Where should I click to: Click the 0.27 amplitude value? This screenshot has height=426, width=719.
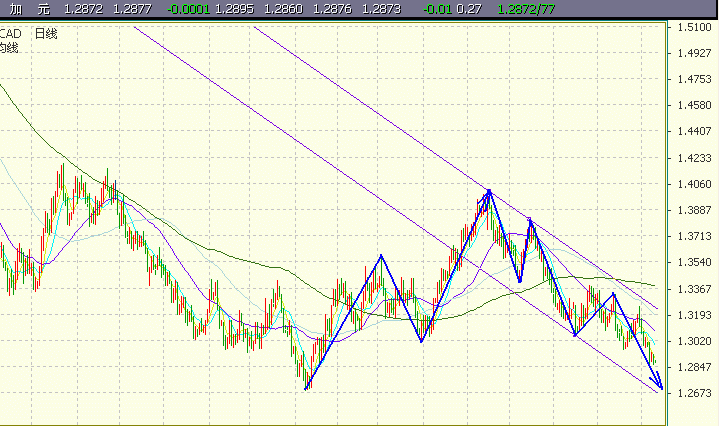[x=469, y=9]
